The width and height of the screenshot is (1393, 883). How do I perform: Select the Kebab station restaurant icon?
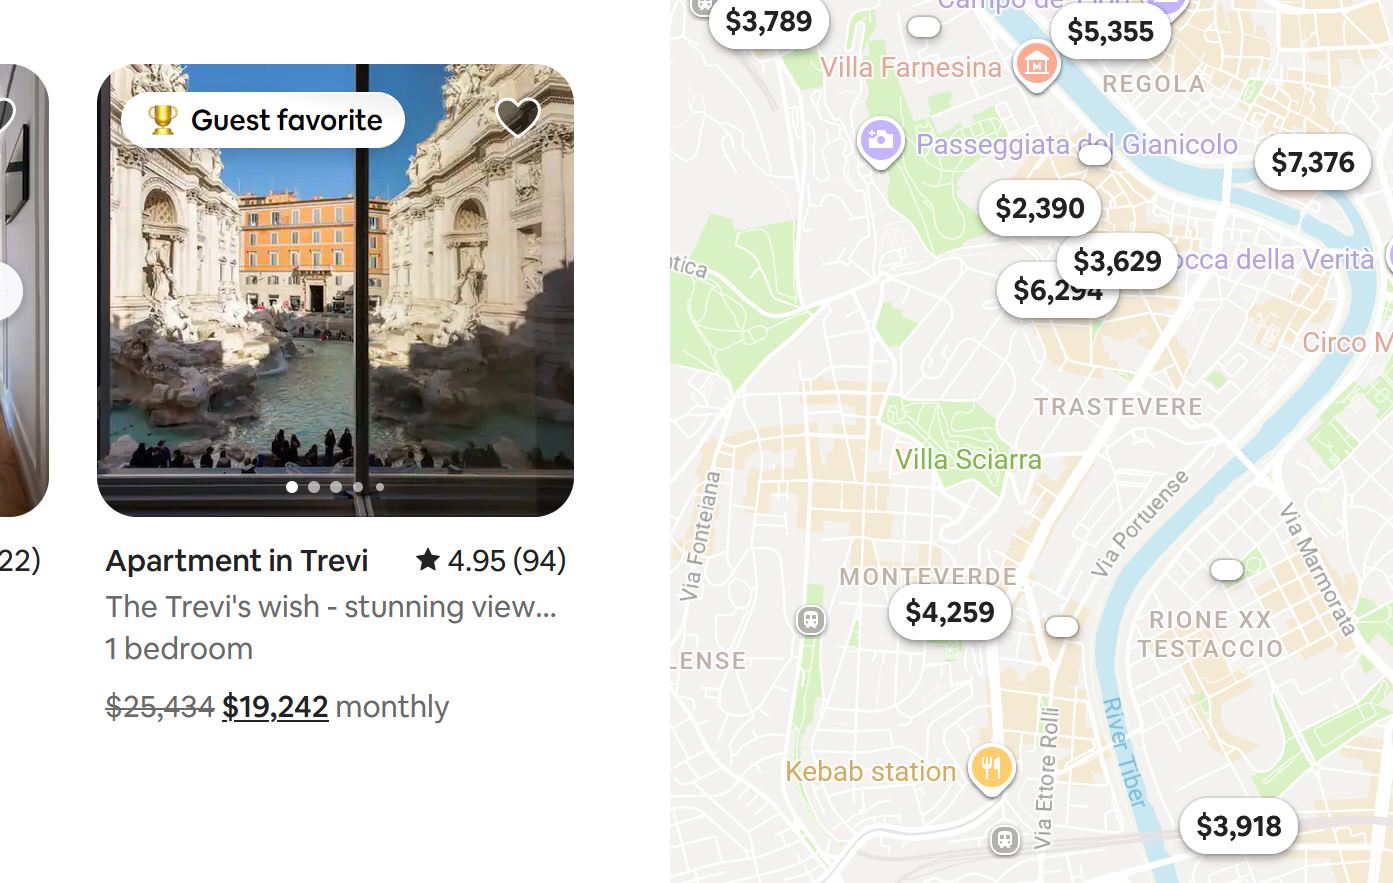click(990, 768)
